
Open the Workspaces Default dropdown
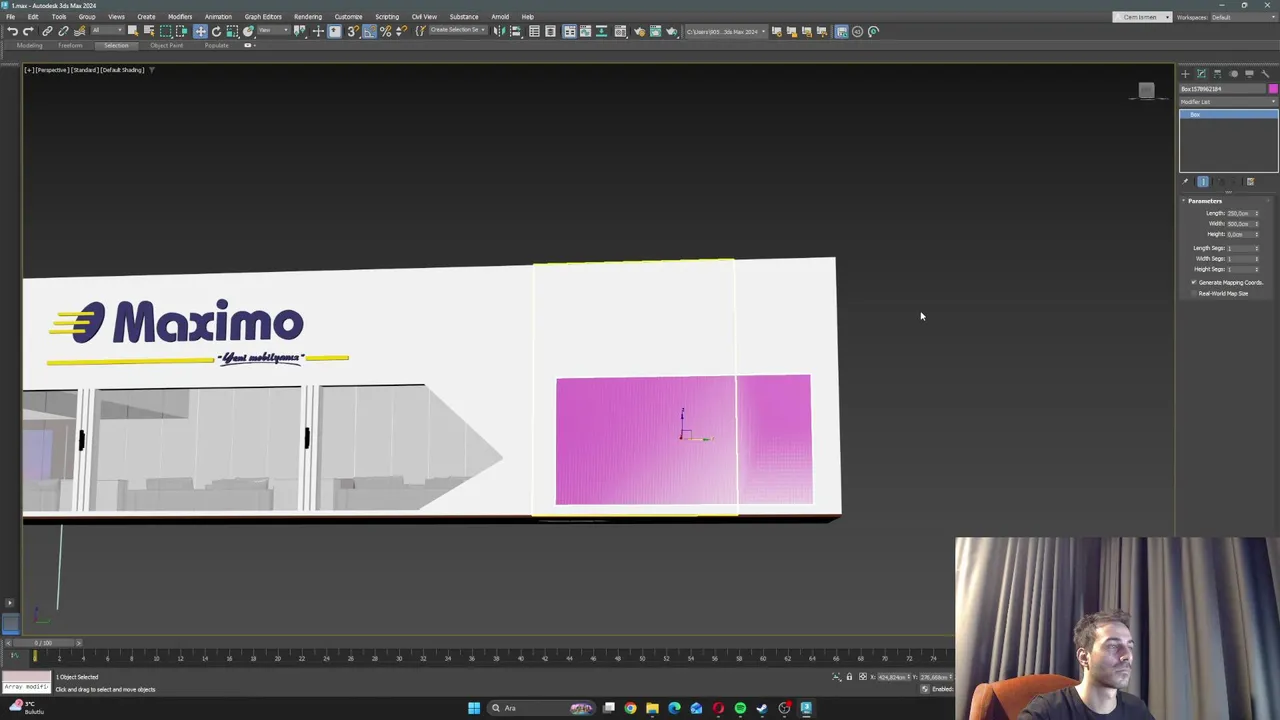click(x=1242, y=17)
